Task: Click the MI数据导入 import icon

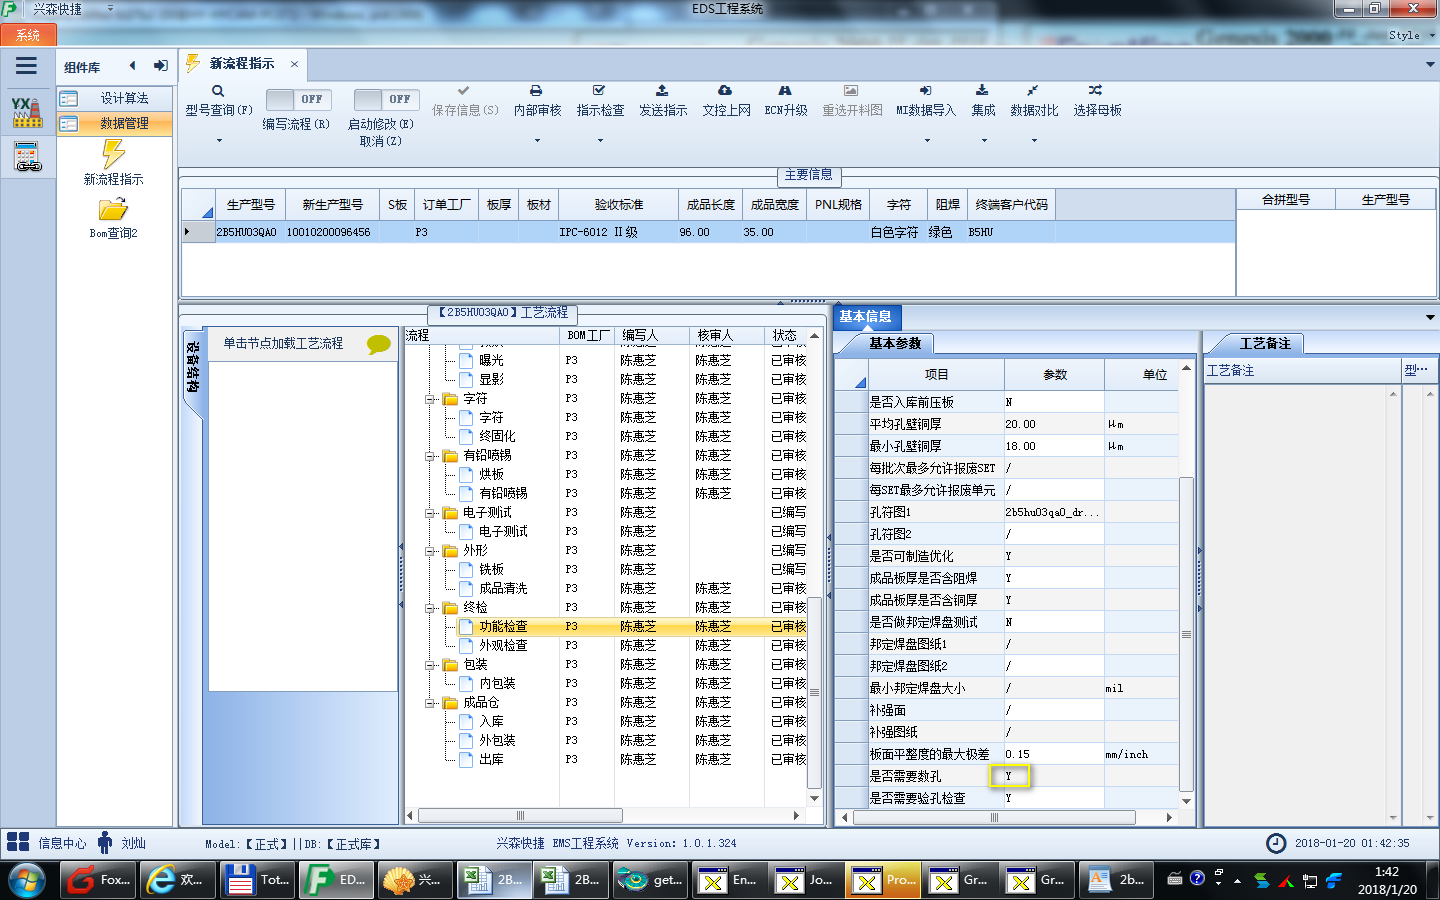Action: (x=925, y=91)
